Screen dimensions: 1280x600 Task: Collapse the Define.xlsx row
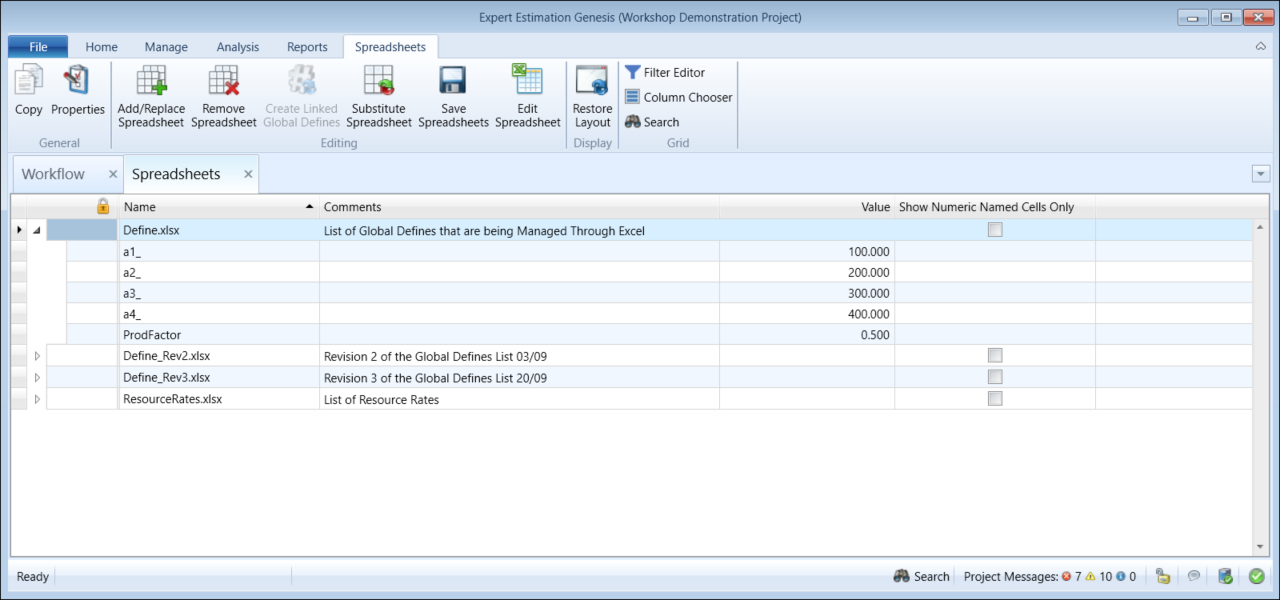[x=38, y=231]
